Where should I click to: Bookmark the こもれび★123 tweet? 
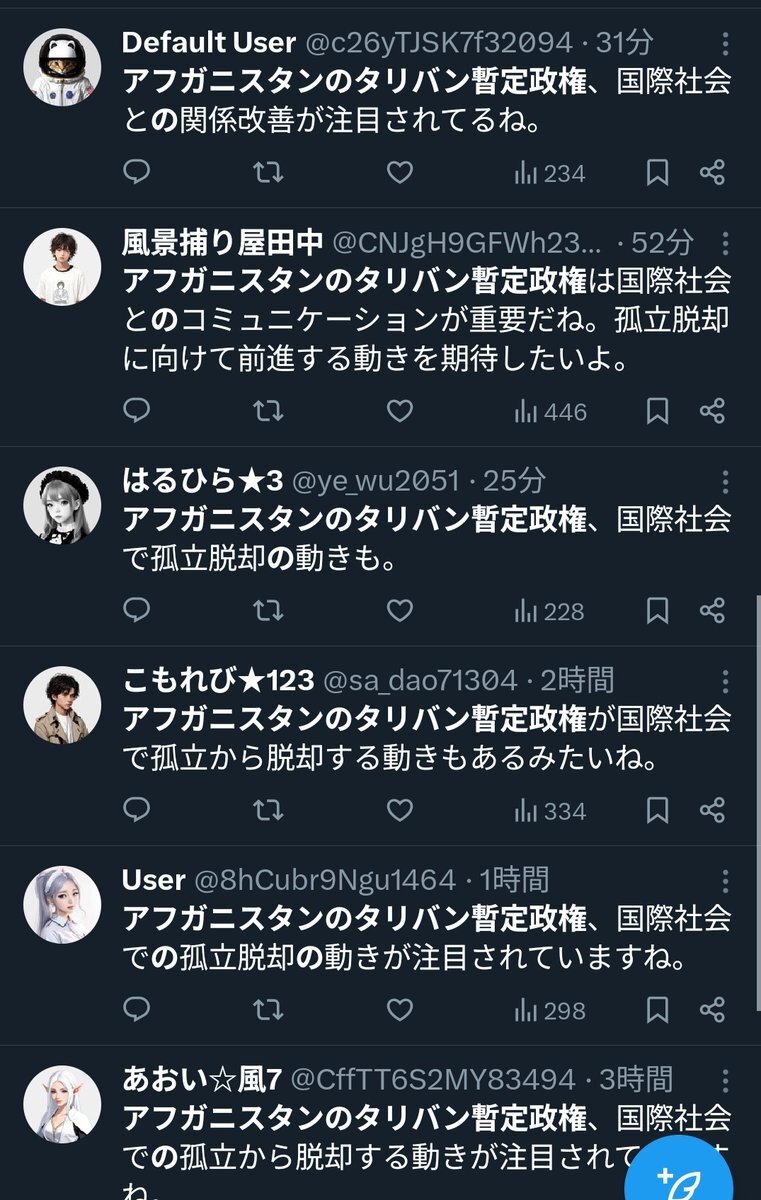tap(657, 810)
